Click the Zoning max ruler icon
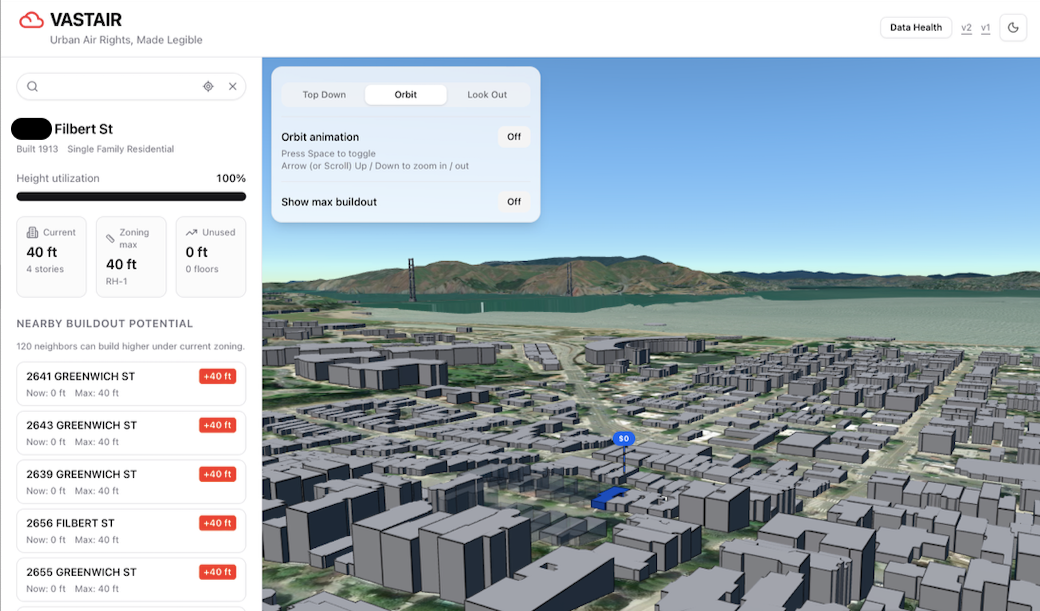 (x=110, y=238)
